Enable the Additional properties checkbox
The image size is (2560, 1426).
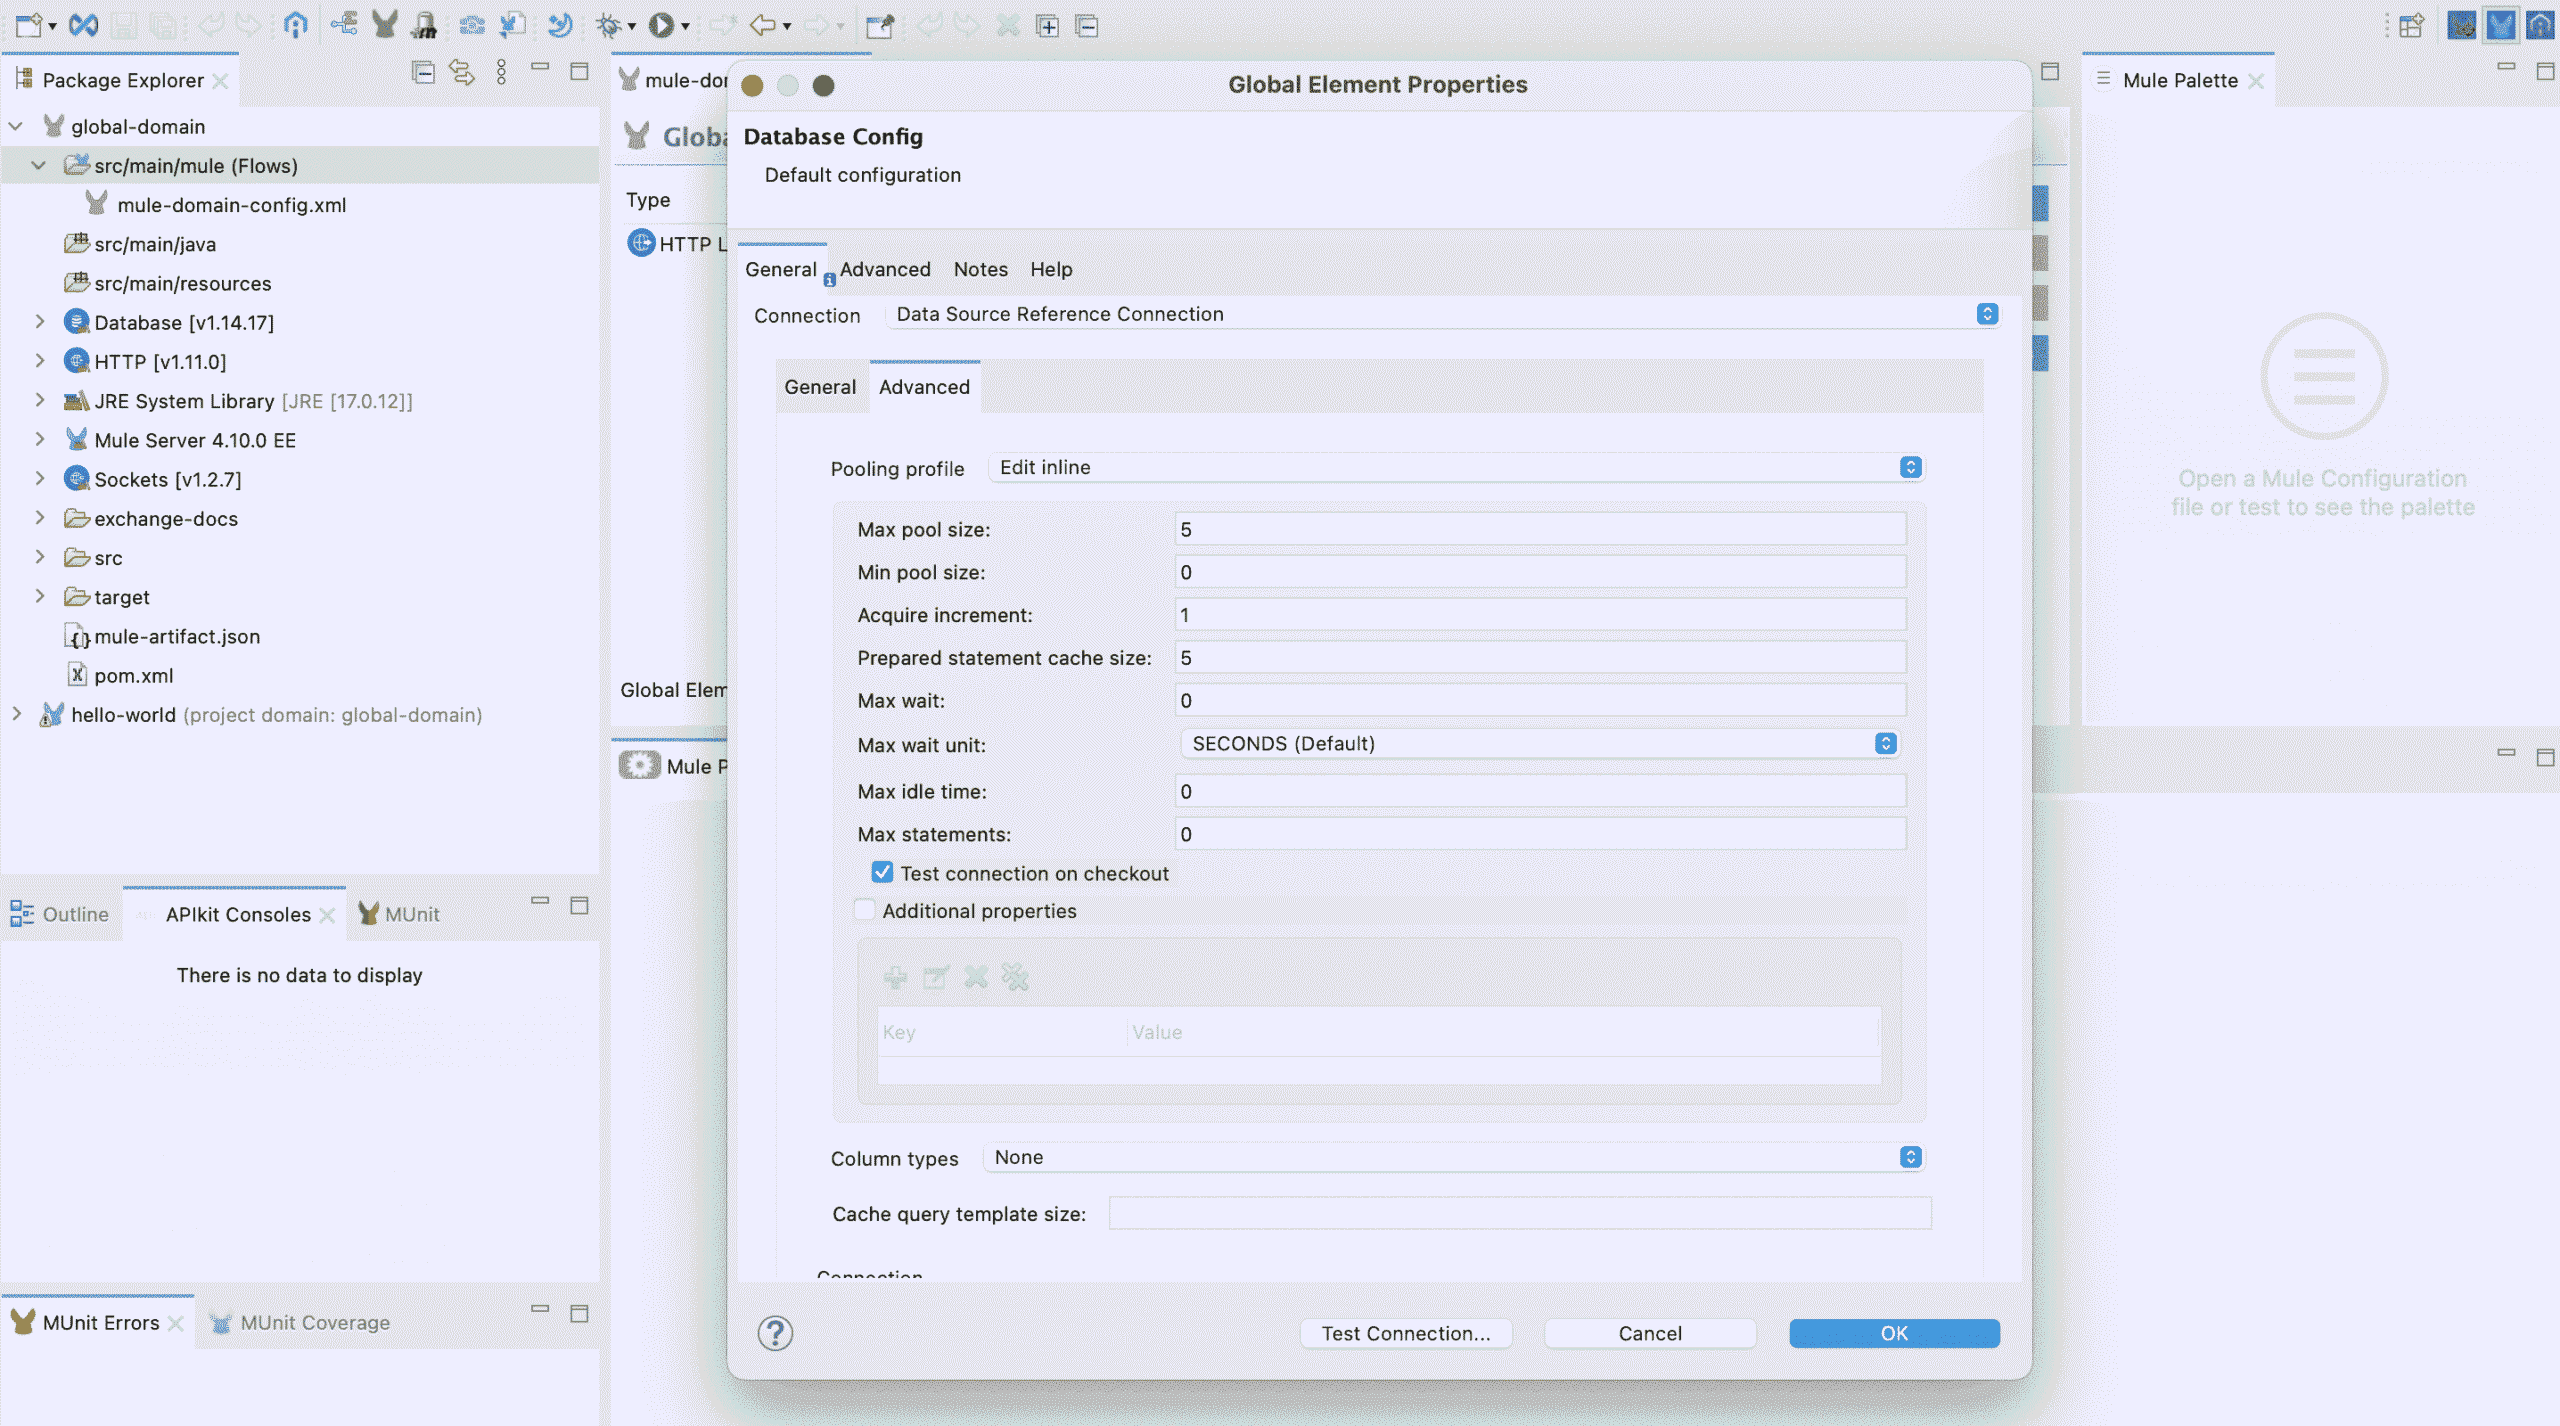point(864,909)
